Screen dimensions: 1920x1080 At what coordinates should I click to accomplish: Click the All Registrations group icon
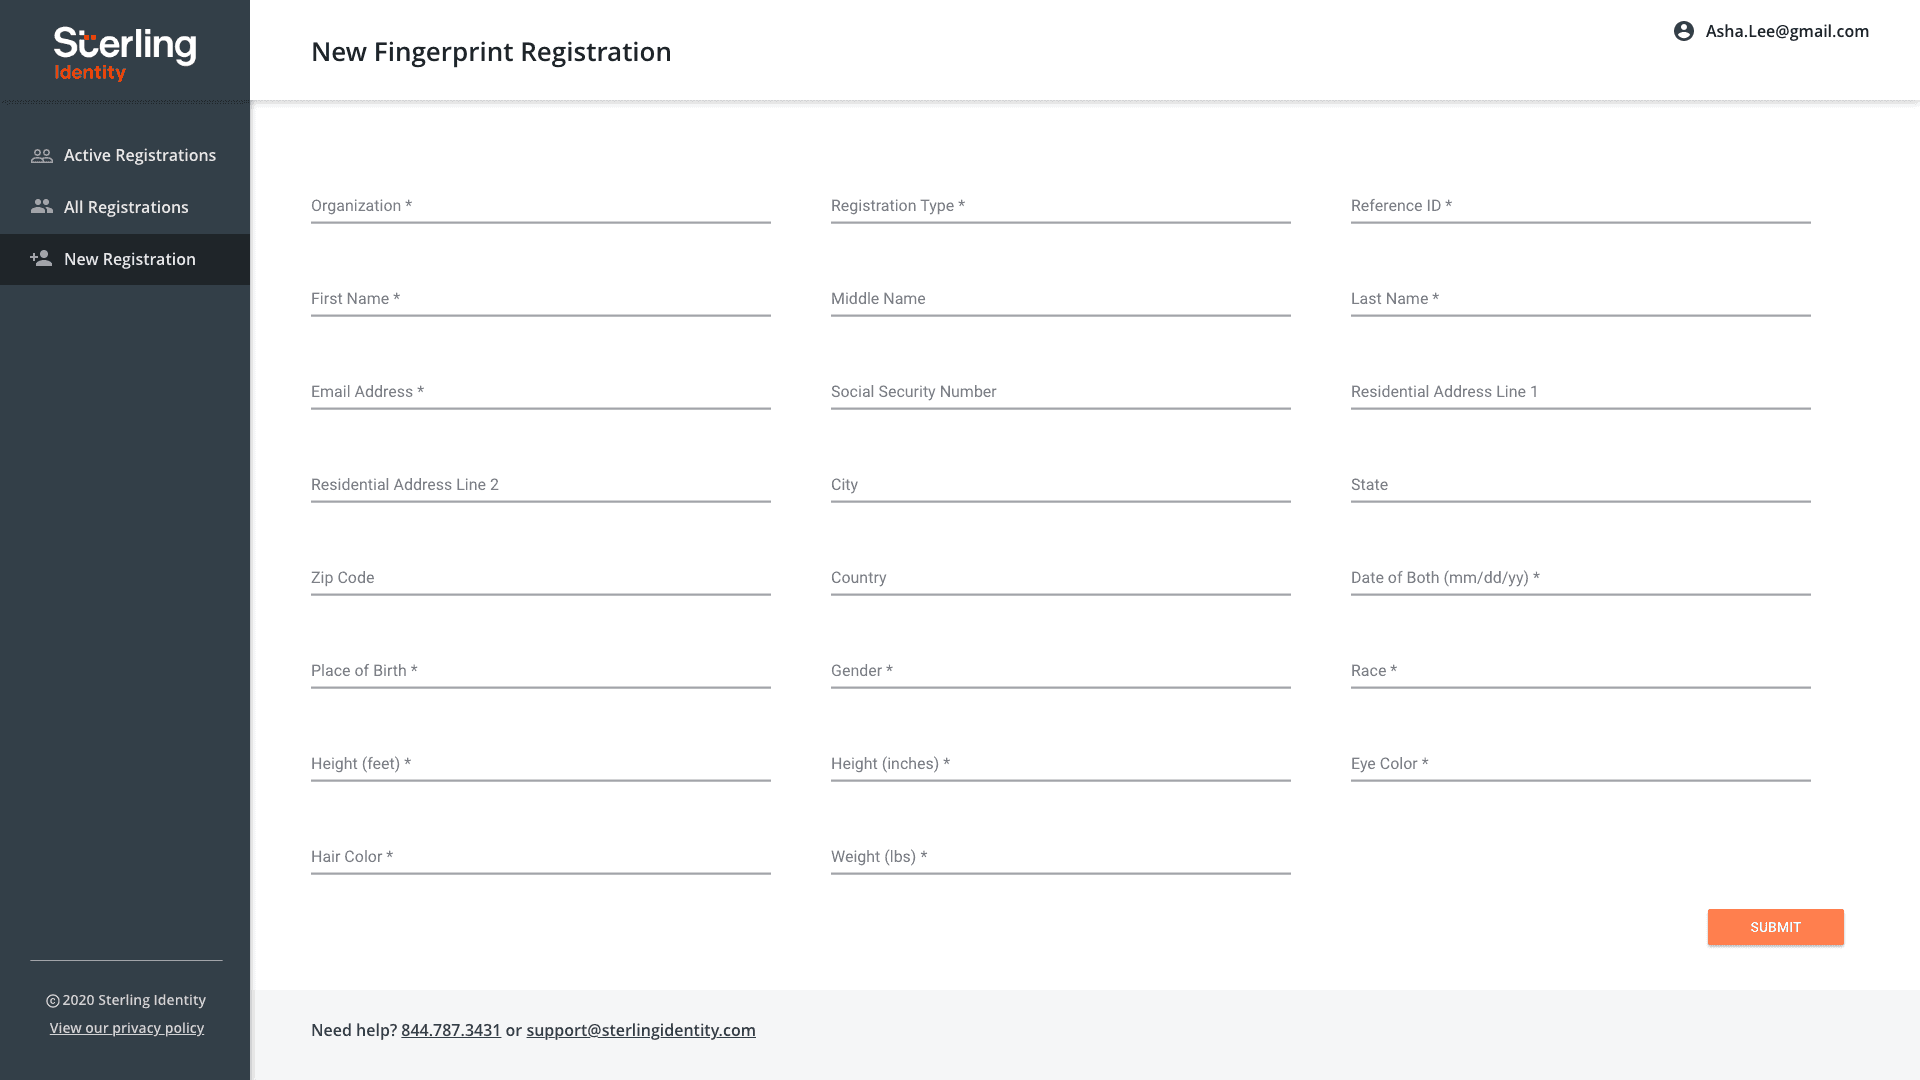pos(41,207)
